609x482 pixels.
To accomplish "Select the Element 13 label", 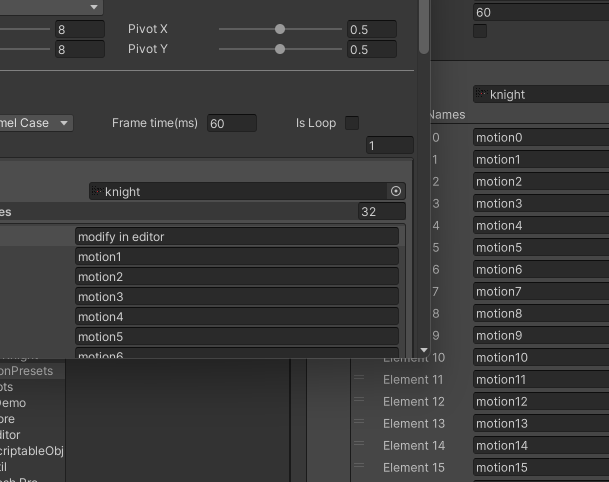I will pos(414,423).
